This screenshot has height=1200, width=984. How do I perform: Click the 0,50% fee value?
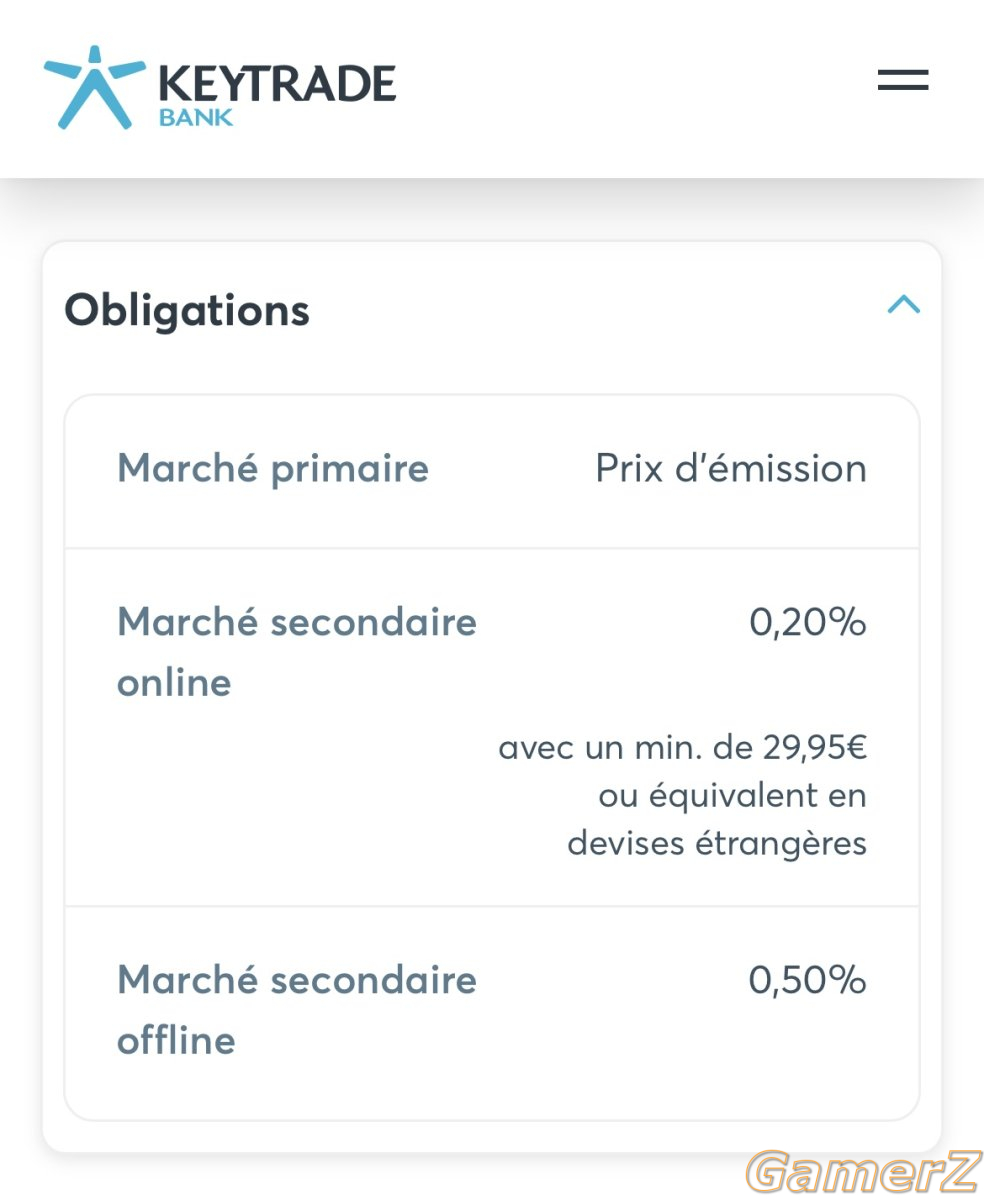[x=808, y=980]
